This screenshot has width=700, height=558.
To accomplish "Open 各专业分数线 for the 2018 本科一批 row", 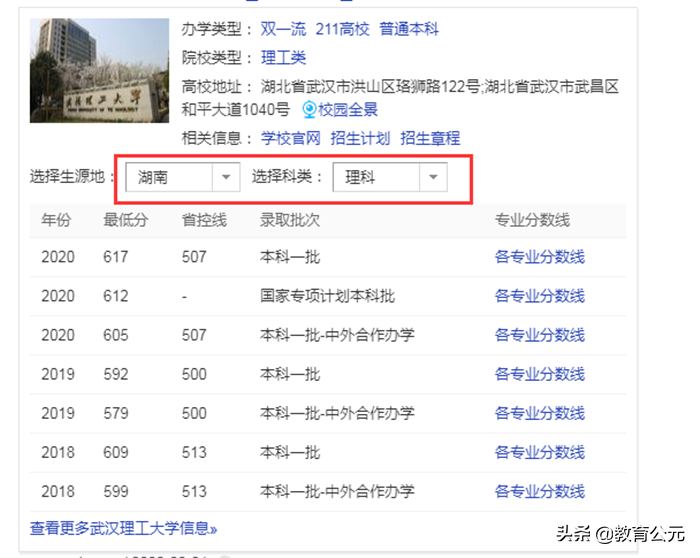I will click(540, 453).
